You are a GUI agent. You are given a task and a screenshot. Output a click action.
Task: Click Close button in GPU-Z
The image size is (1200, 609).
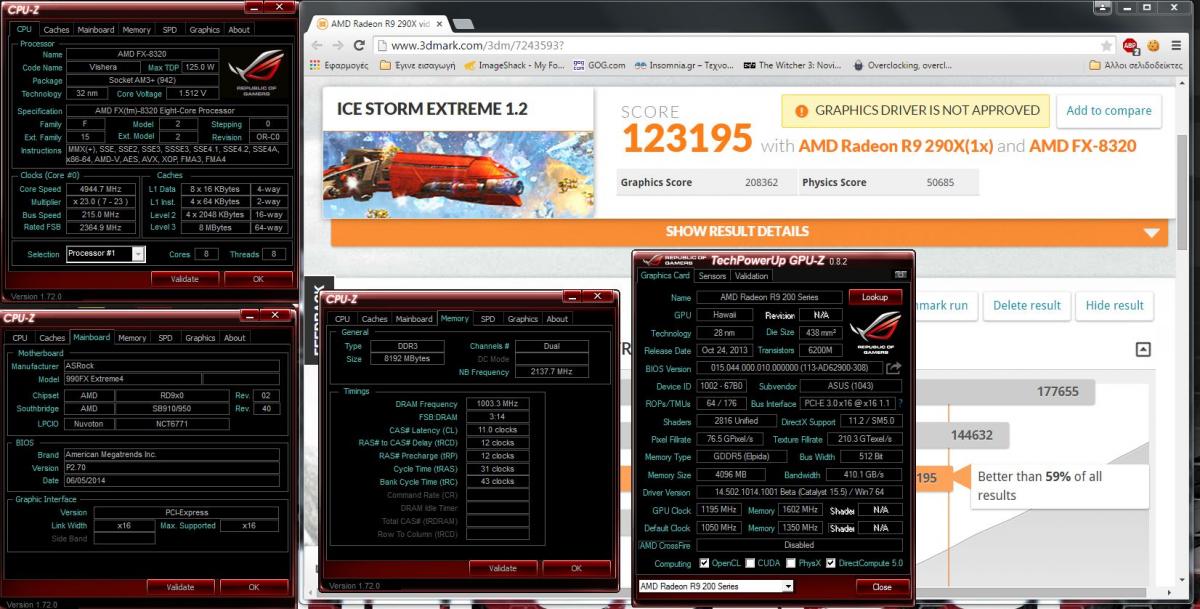click(x=882, y=587)
